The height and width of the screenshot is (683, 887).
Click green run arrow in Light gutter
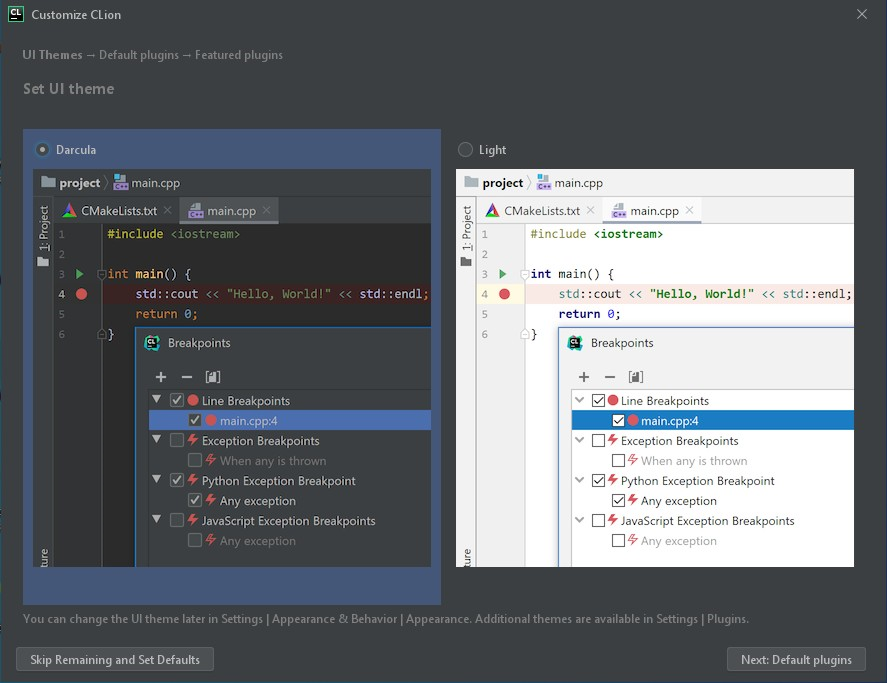coord(503,274)
